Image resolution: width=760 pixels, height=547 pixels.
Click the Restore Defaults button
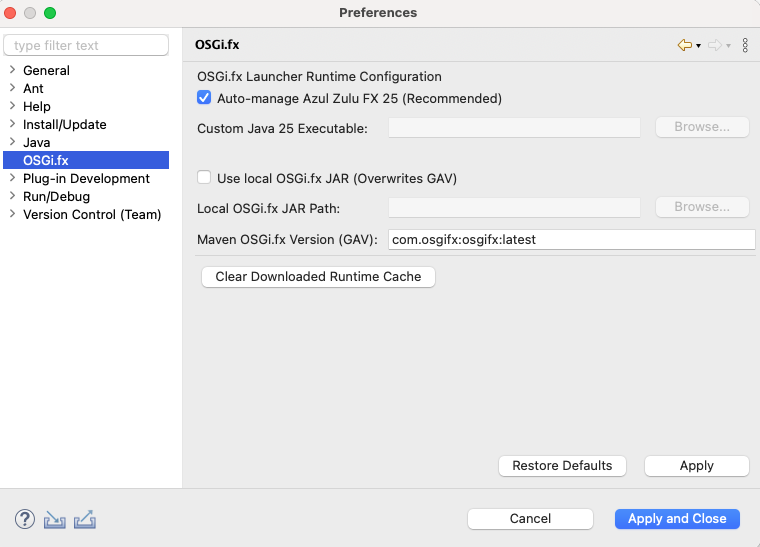click(x=562, y=466)
